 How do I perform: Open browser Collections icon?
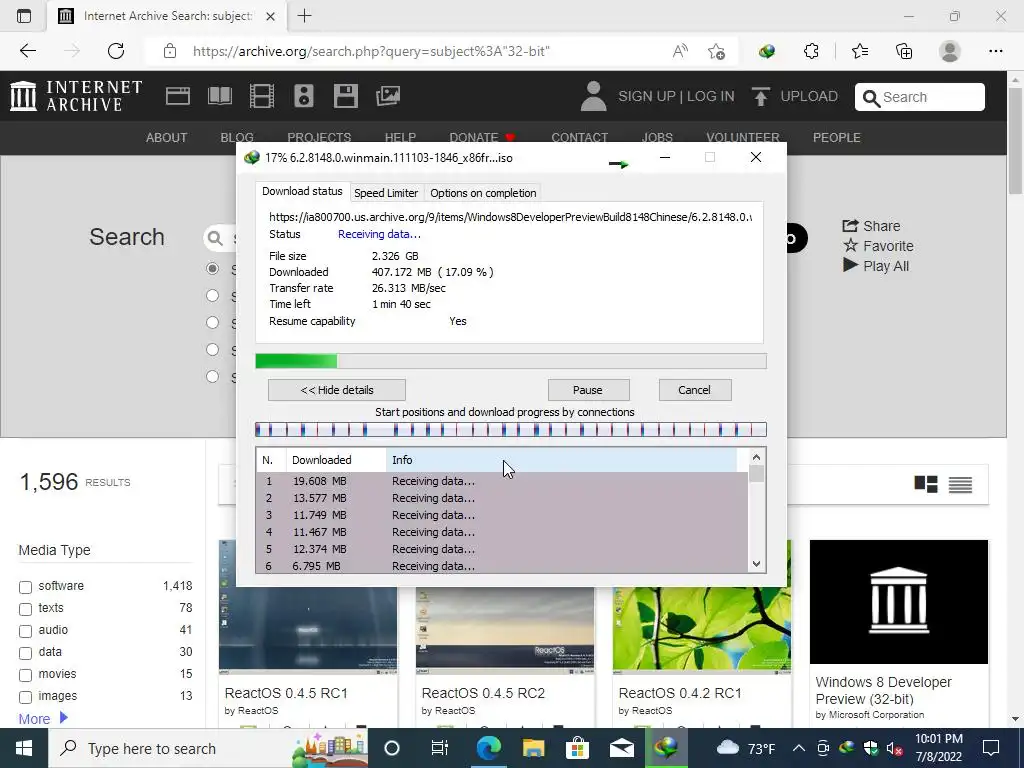coord(904,51)
